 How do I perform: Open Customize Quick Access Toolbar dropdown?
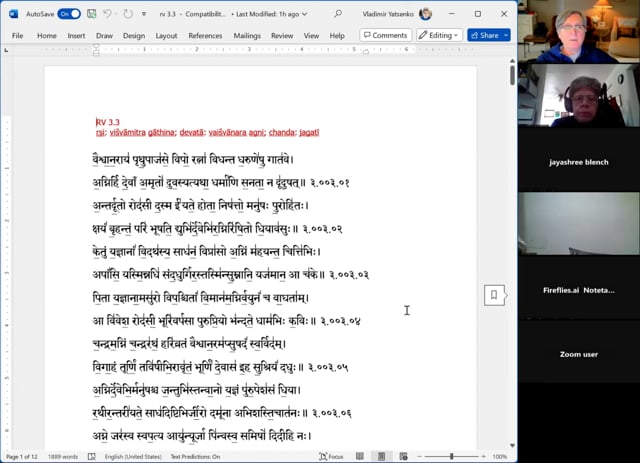144,14
